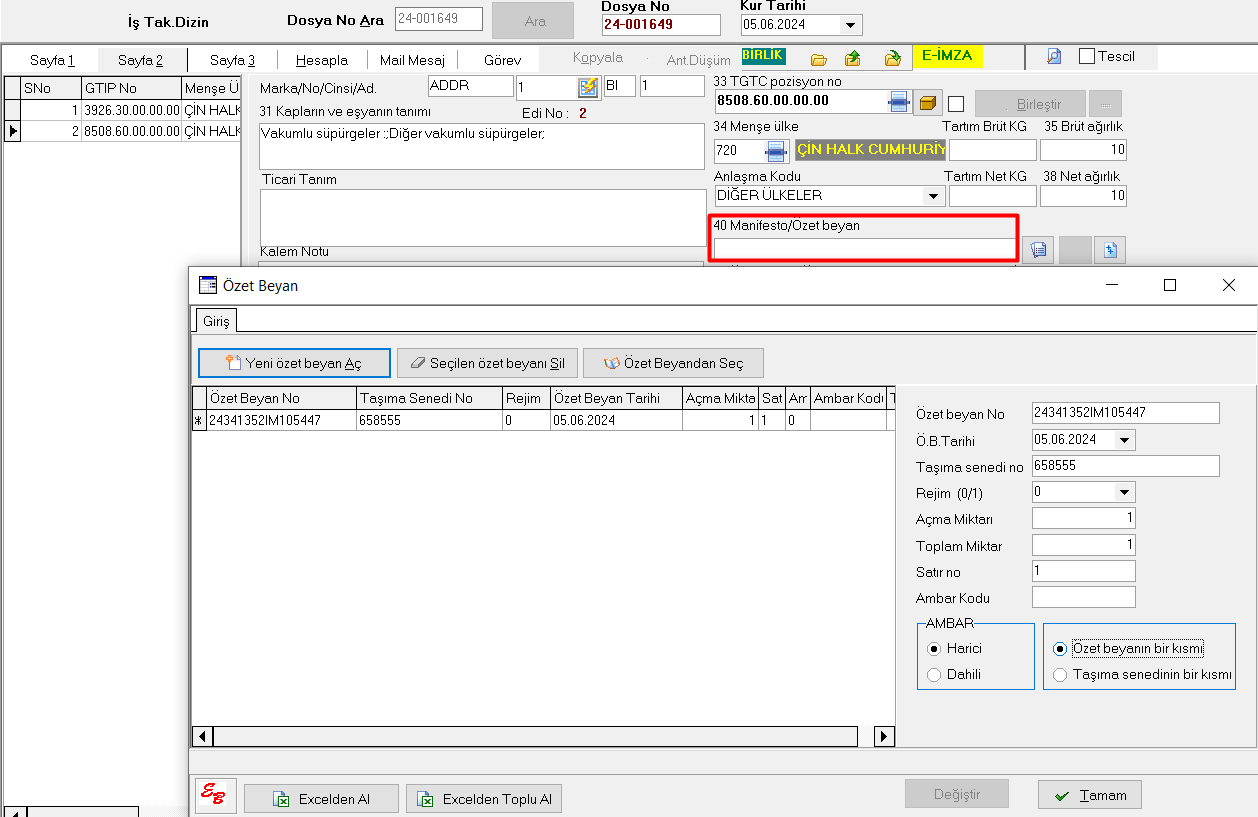1258x817 pixels.
Task: Confirm with the Tamam button
Action: pos(1090,795)
